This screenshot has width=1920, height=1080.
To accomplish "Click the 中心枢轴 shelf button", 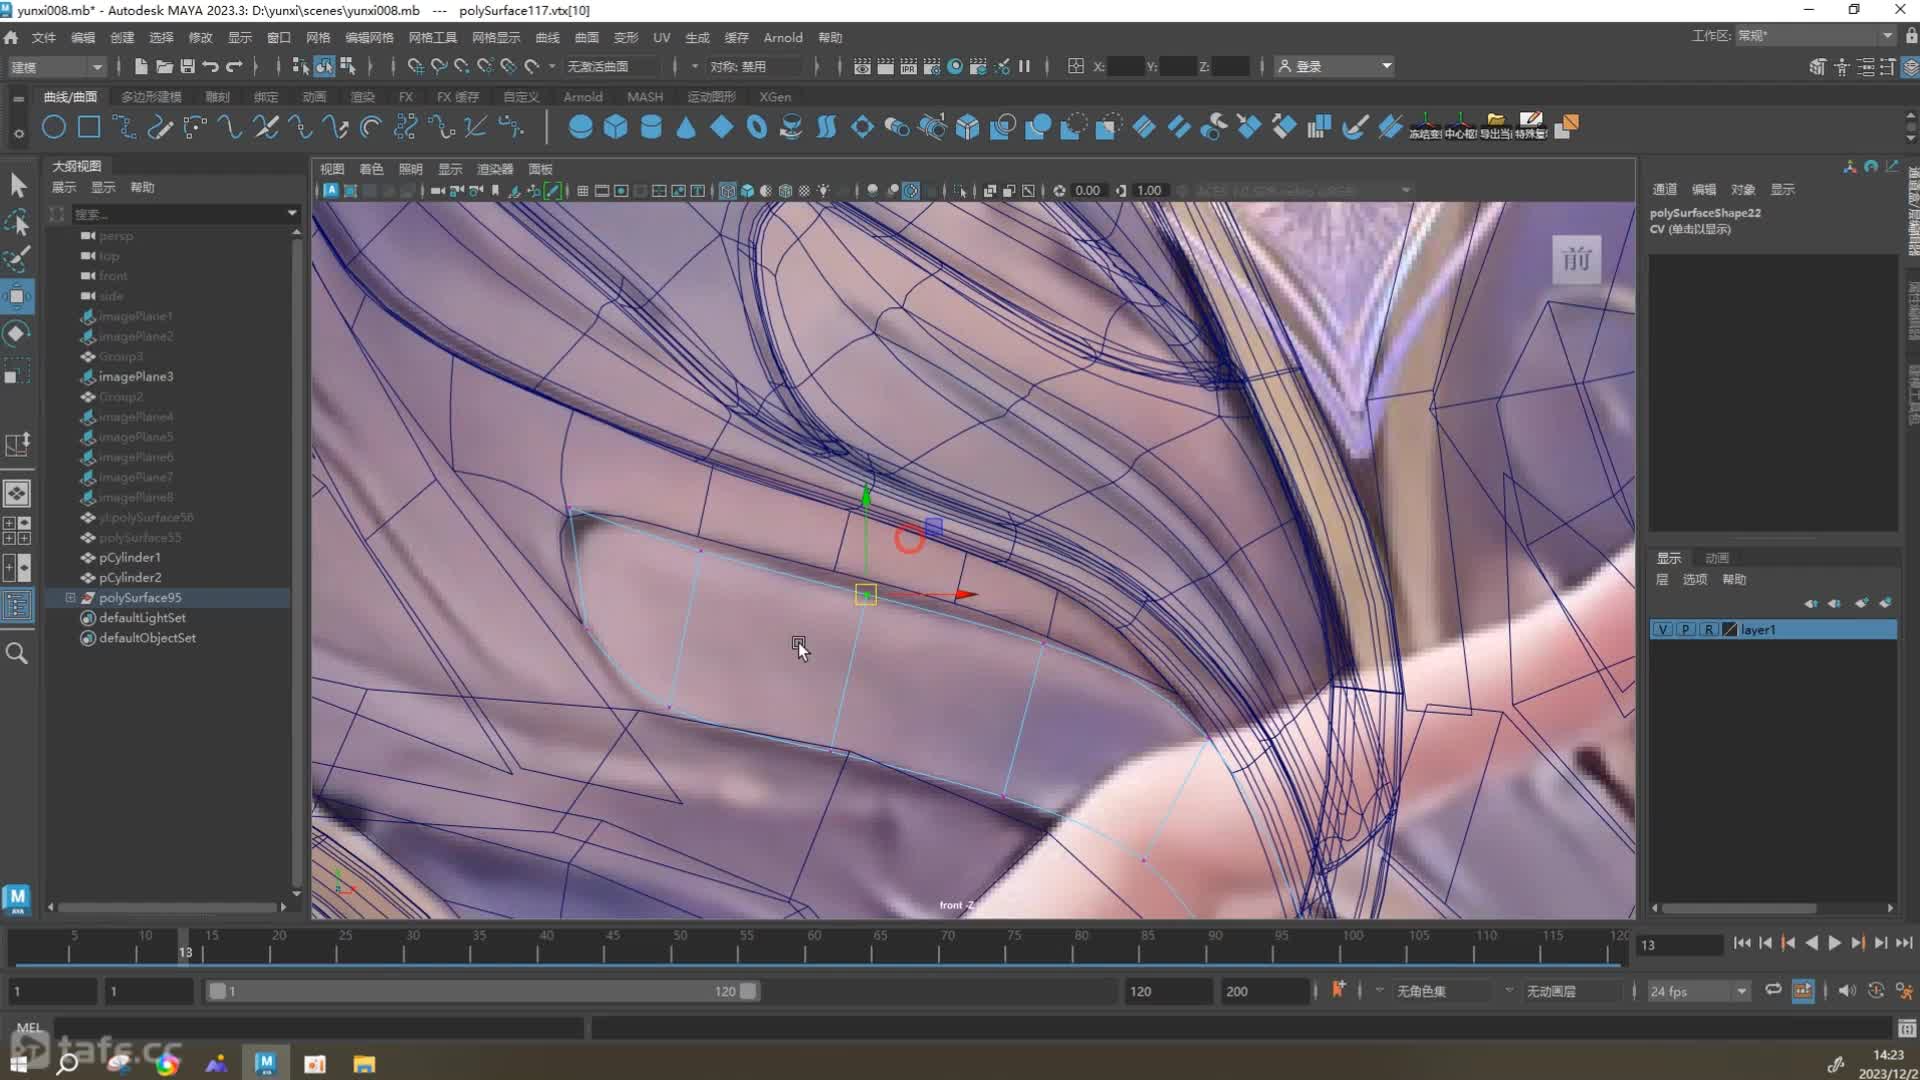I will coord(1460,127).
